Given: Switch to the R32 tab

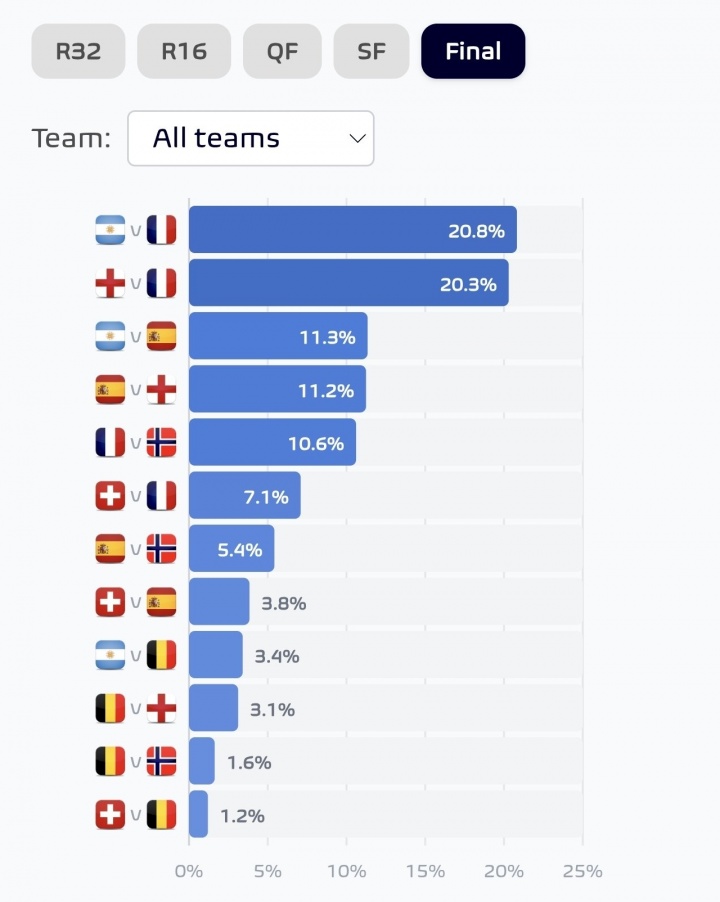Looking at the screenshot, I should click(78, 51).
